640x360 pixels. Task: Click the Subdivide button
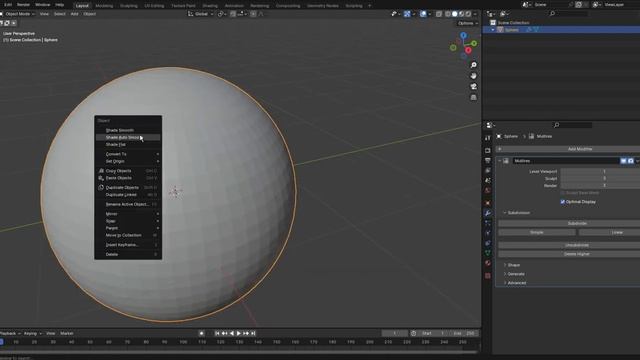point(569,224)
